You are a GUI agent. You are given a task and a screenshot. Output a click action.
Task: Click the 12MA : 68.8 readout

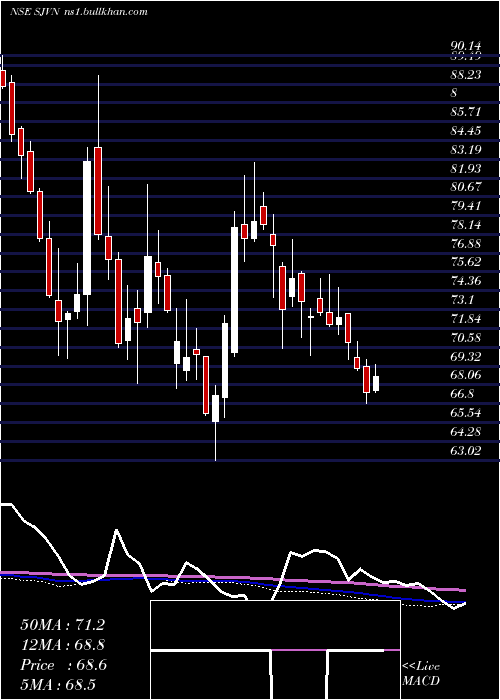tap(62, 645)
